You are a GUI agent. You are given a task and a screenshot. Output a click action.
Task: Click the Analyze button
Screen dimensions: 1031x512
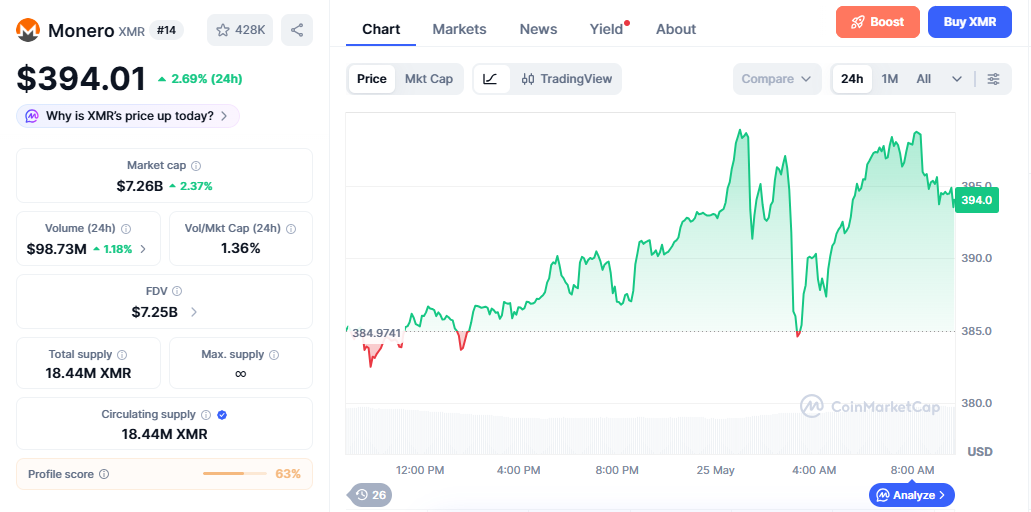pyautogui.click(x=911, y=495)
